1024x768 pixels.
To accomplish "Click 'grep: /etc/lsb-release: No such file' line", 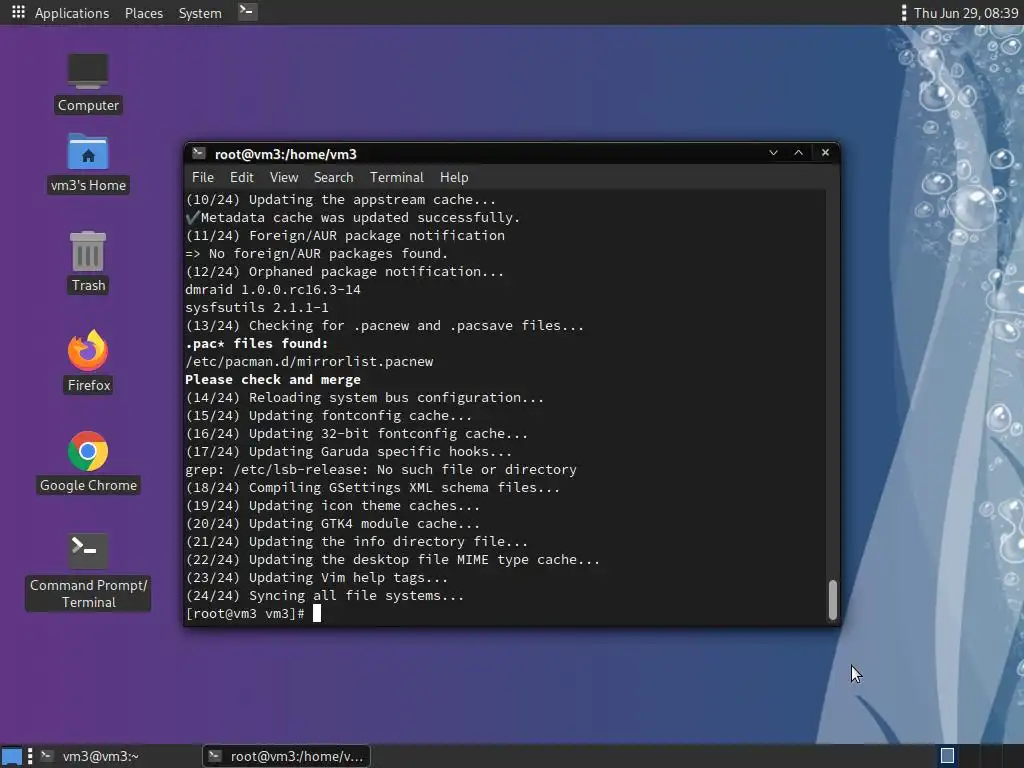I will [x=381, y=470].
